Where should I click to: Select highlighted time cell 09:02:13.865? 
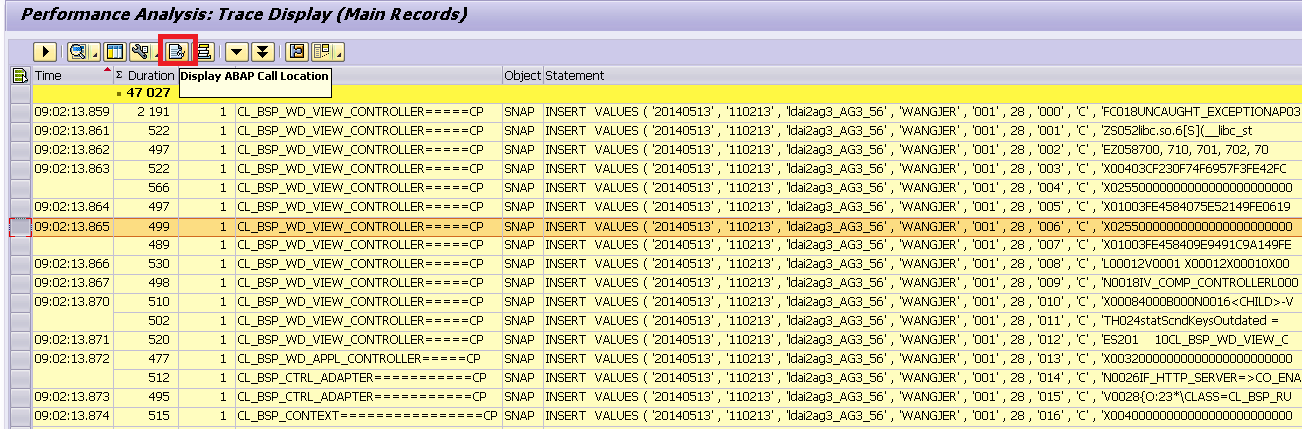coord(72,226)
